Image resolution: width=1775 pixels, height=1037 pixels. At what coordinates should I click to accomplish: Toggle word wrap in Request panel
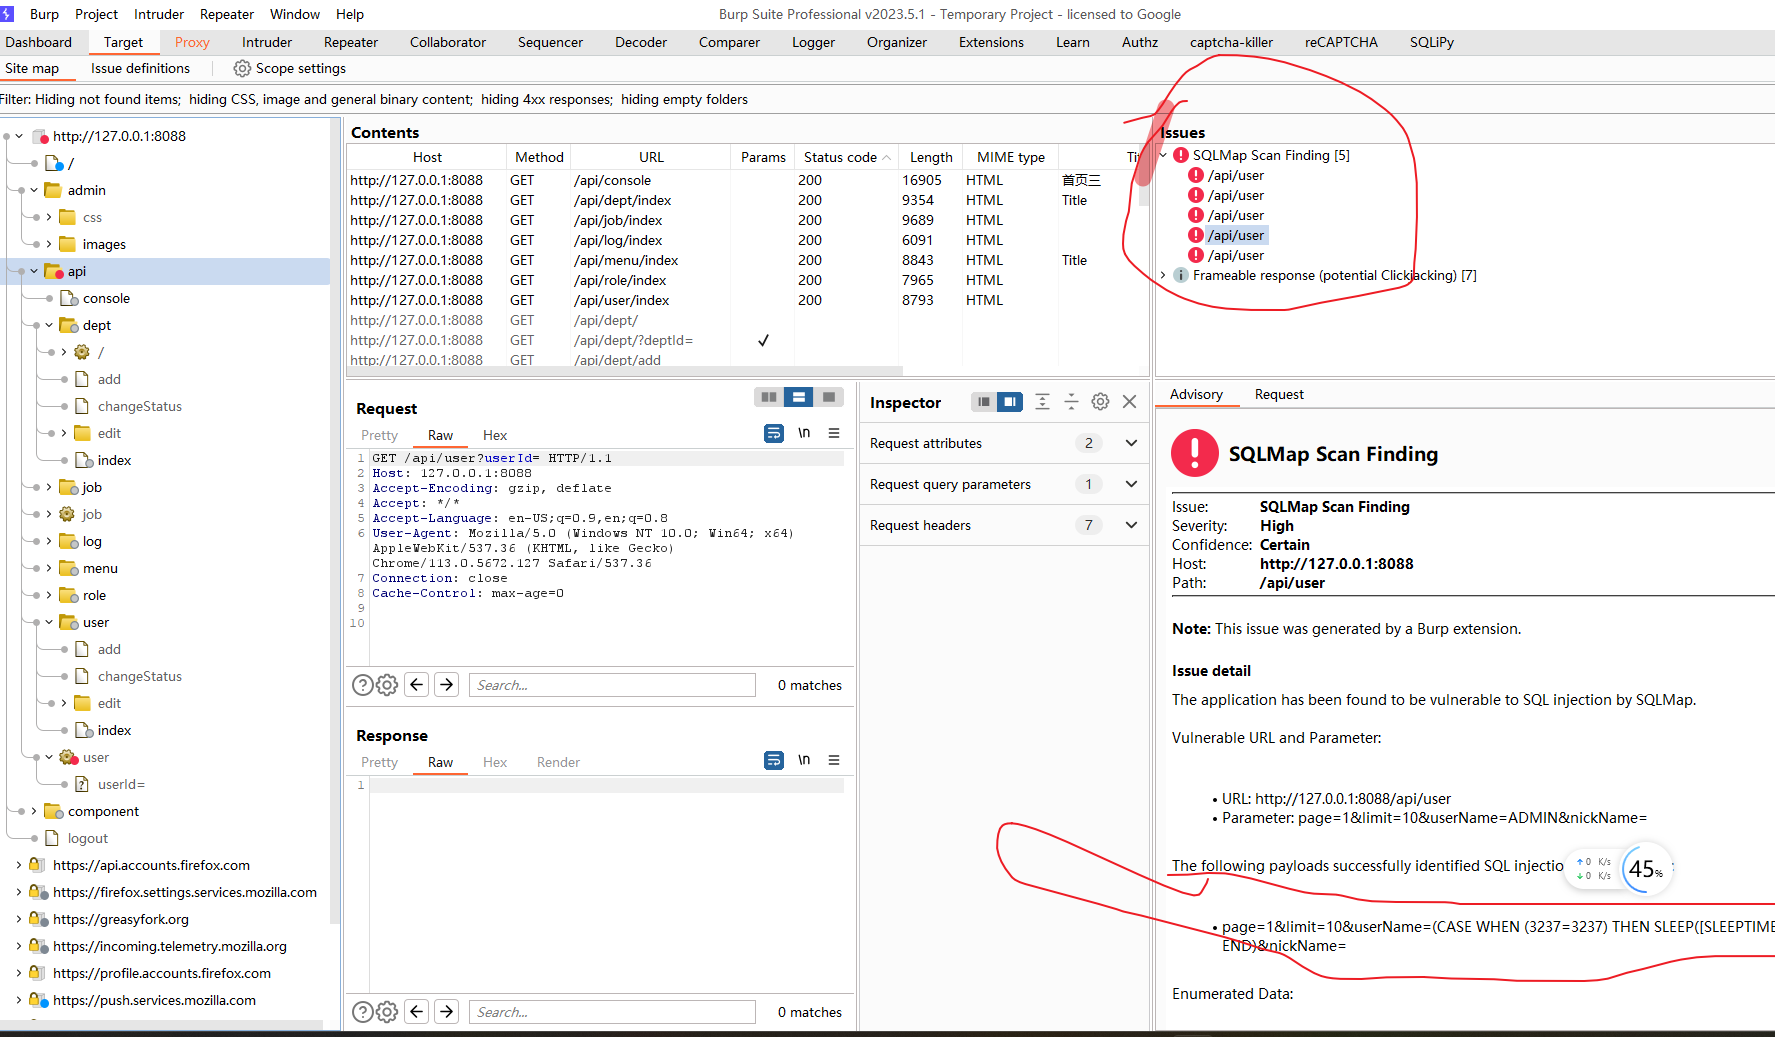coord(774,433)
